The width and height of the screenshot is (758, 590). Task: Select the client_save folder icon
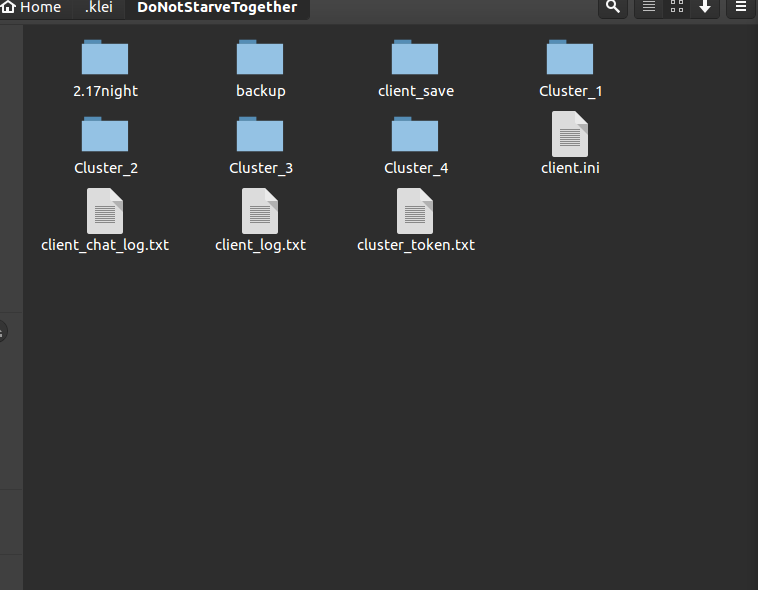point(415,59)
